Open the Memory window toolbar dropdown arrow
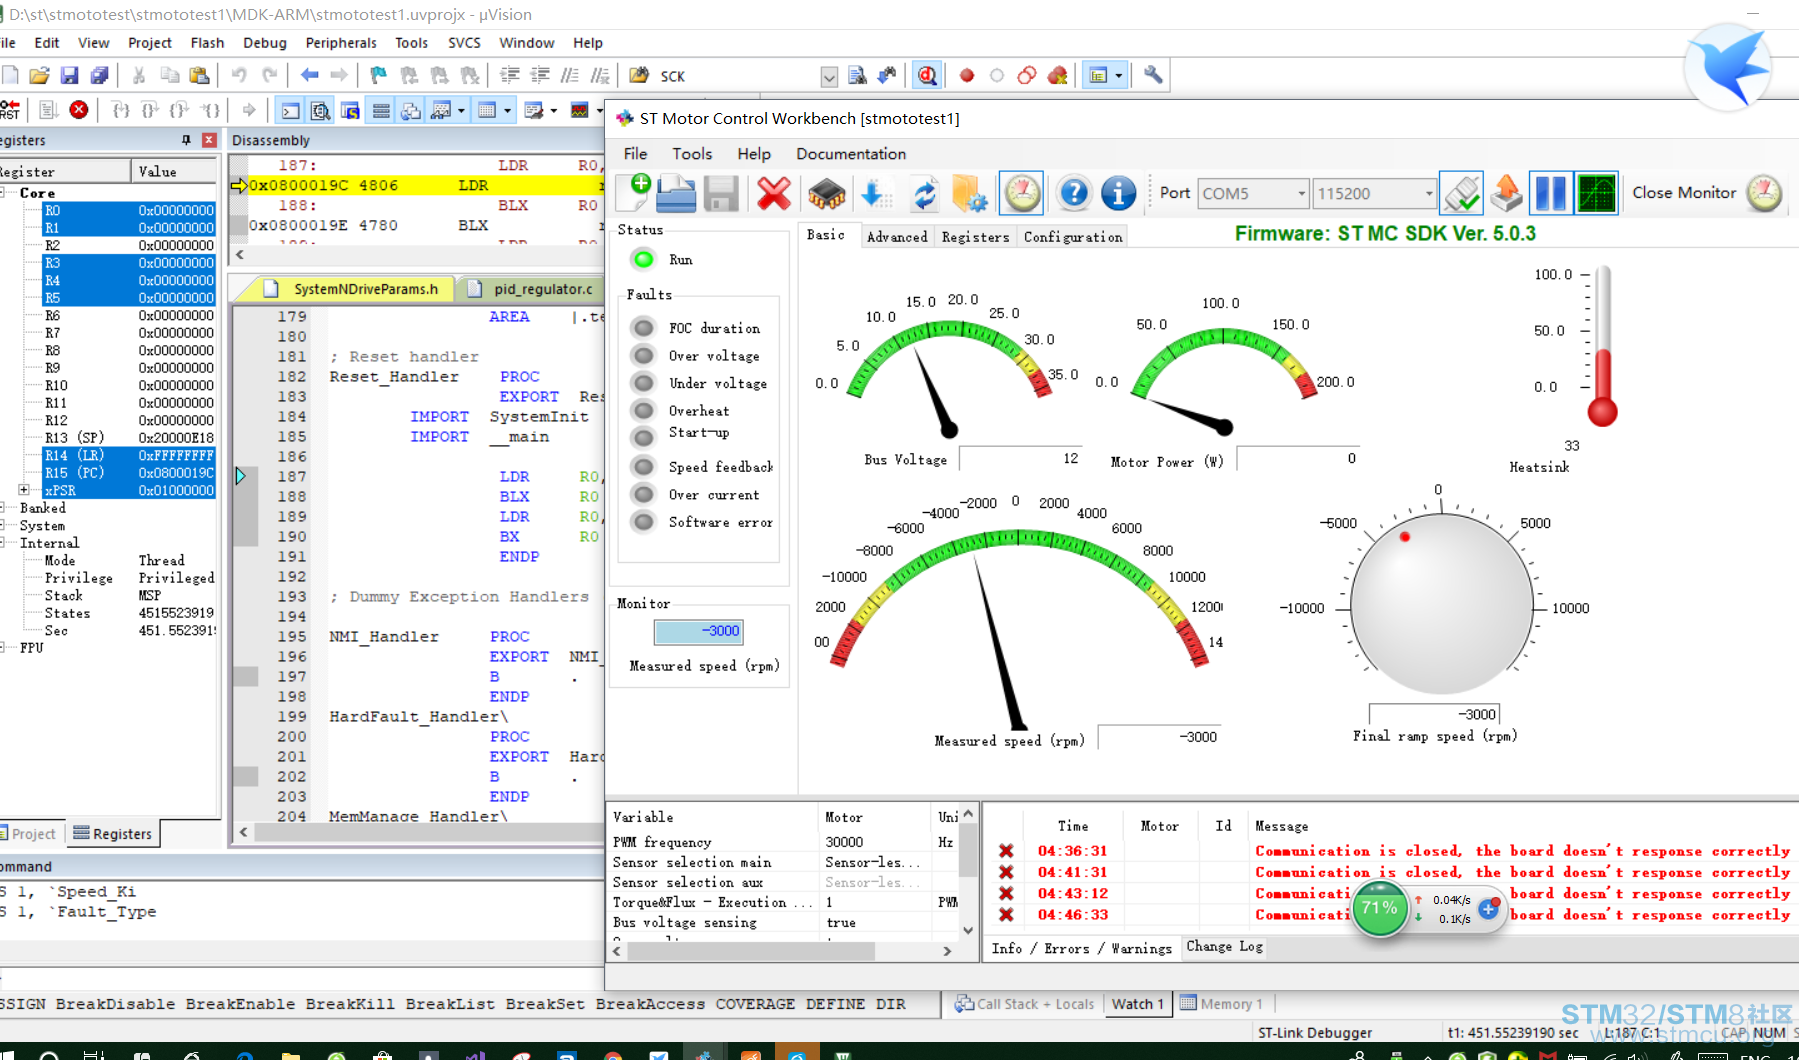1799x1060 pixels. point(507,110)
